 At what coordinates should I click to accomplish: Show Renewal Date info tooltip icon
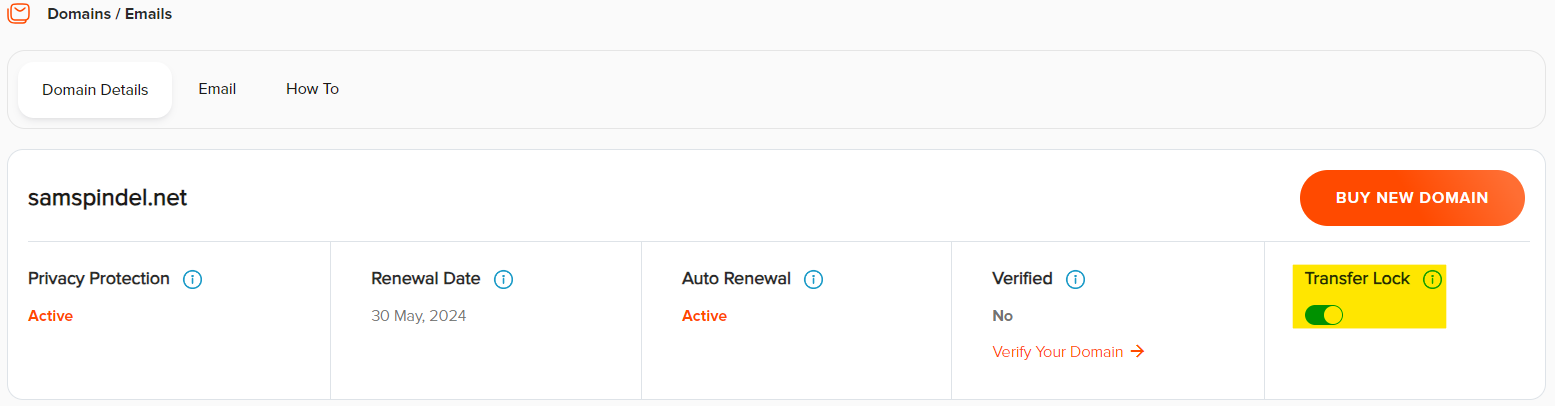click(504, 279)
